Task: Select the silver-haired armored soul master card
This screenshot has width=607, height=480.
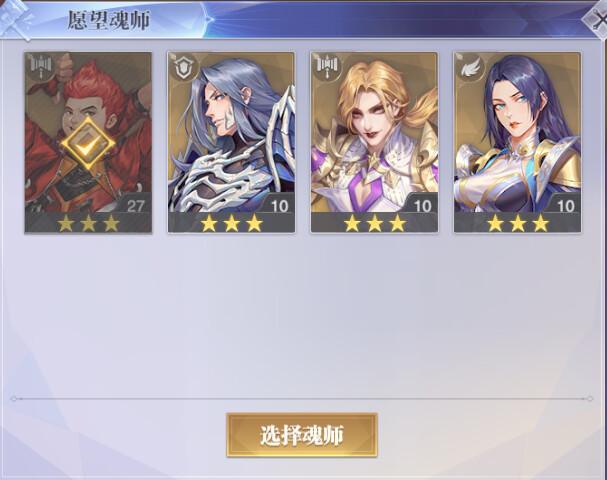Action: point(231,142)
